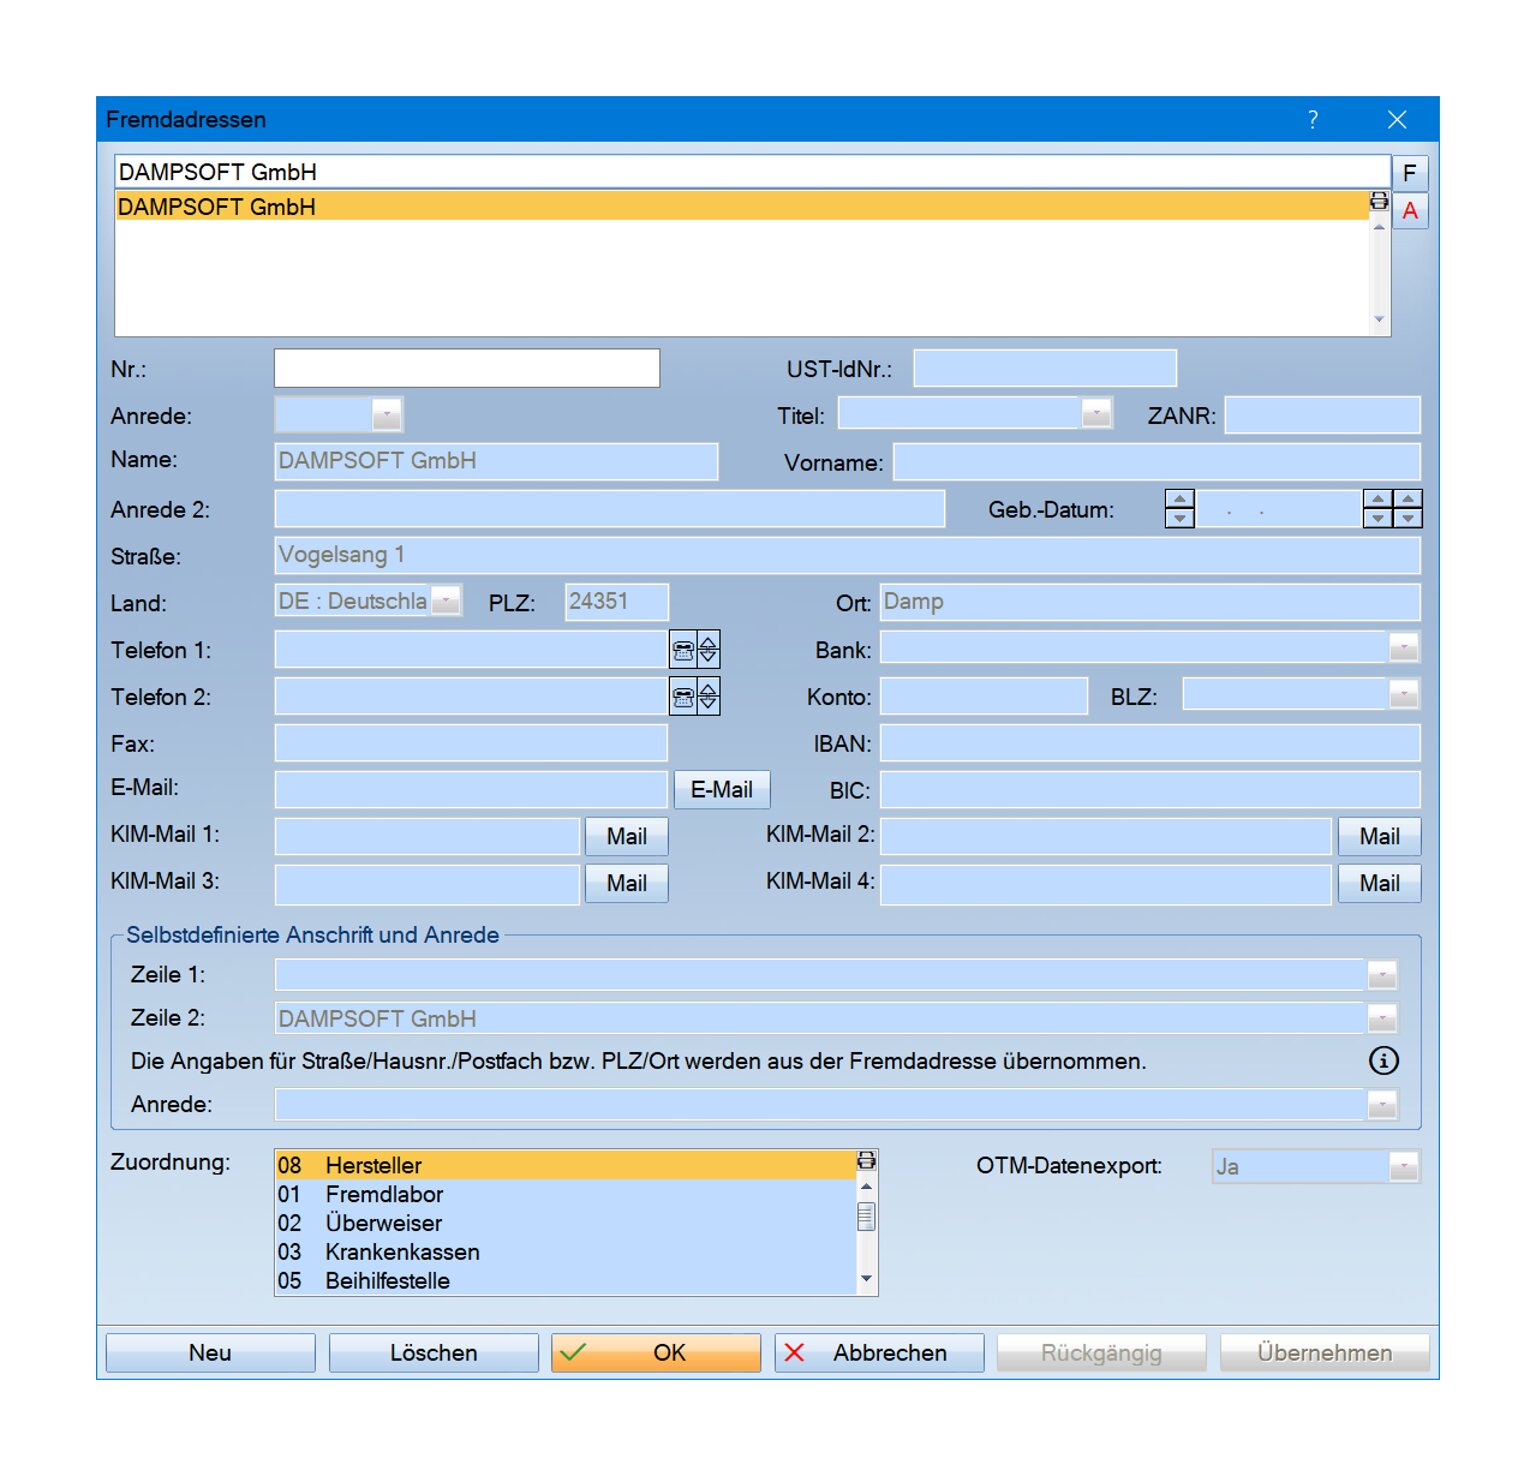Click up-down arrows icon beside Telefon 2
This screenshot has width=1536, height=1476.
coord(708,696)
